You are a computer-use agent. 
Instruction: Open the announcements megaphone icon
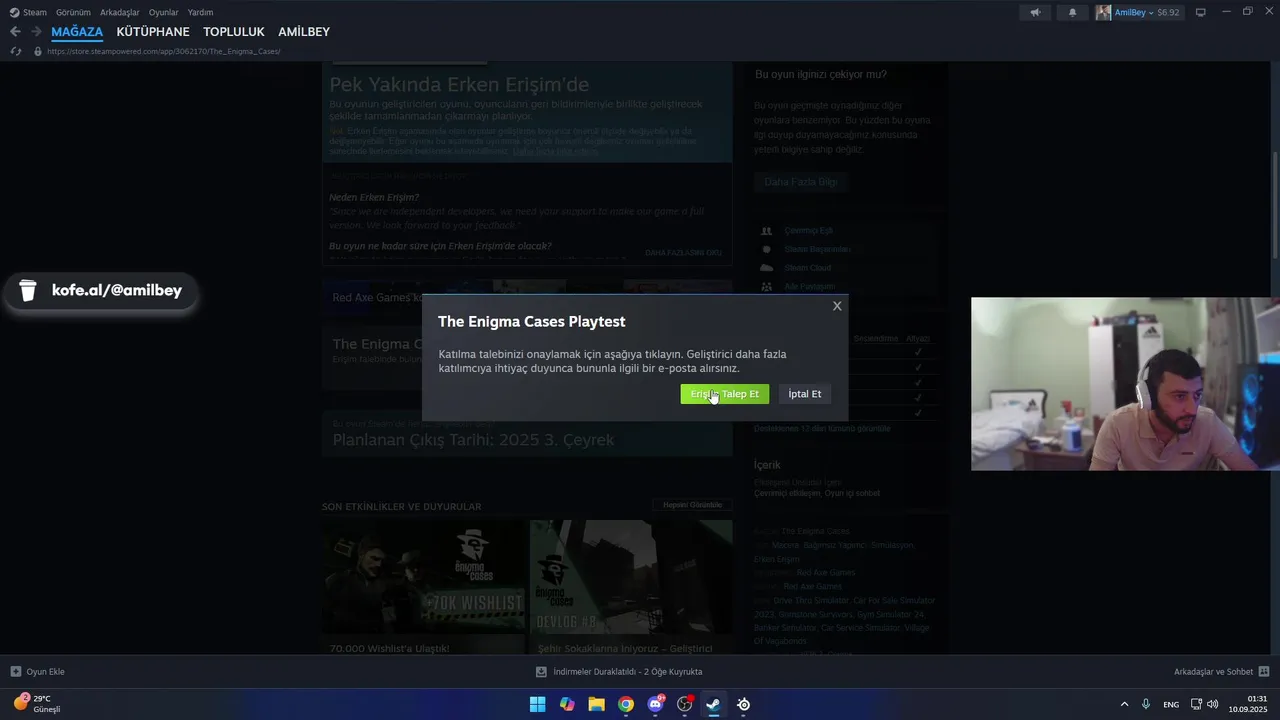(x=1035, y=12)
